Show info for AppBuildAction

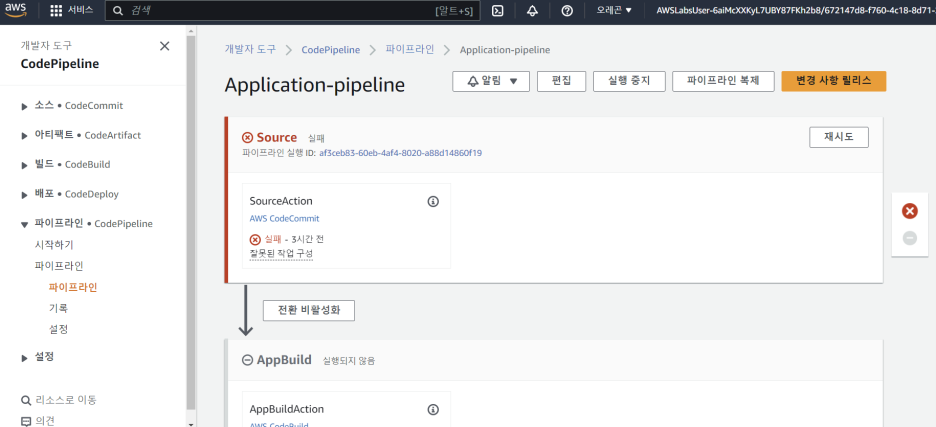tap(433, 409)
